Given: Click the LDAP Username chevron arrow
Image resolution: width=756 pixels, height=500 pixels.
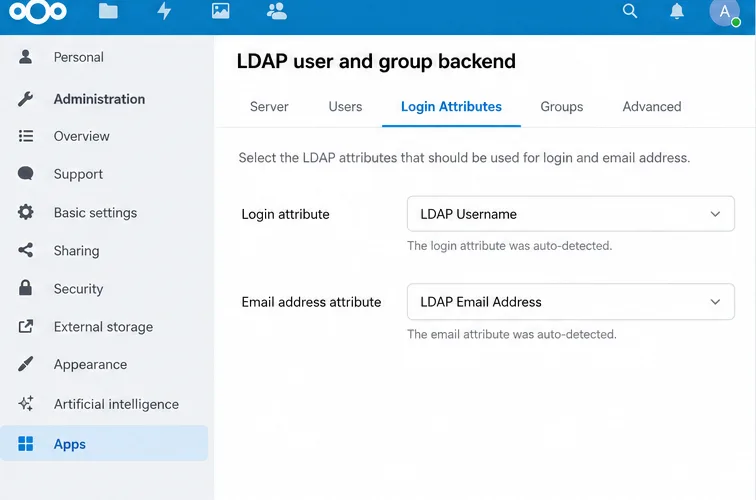Looking at the screenshot, I should 716,214.
